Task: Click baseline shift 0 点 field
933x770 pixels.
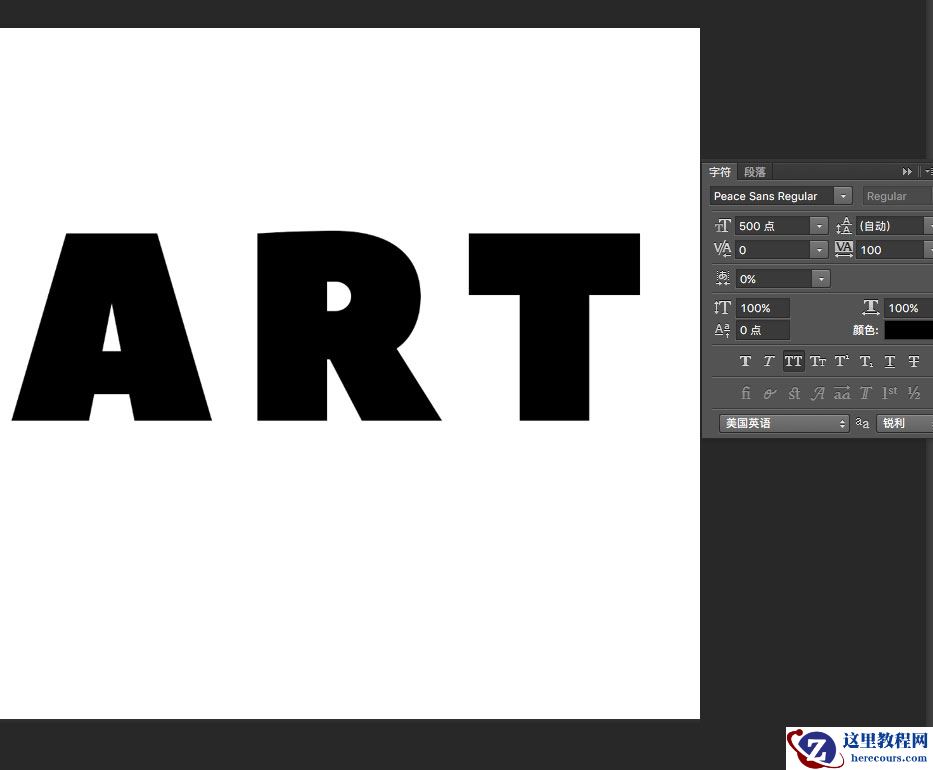Action: (763, 330)
